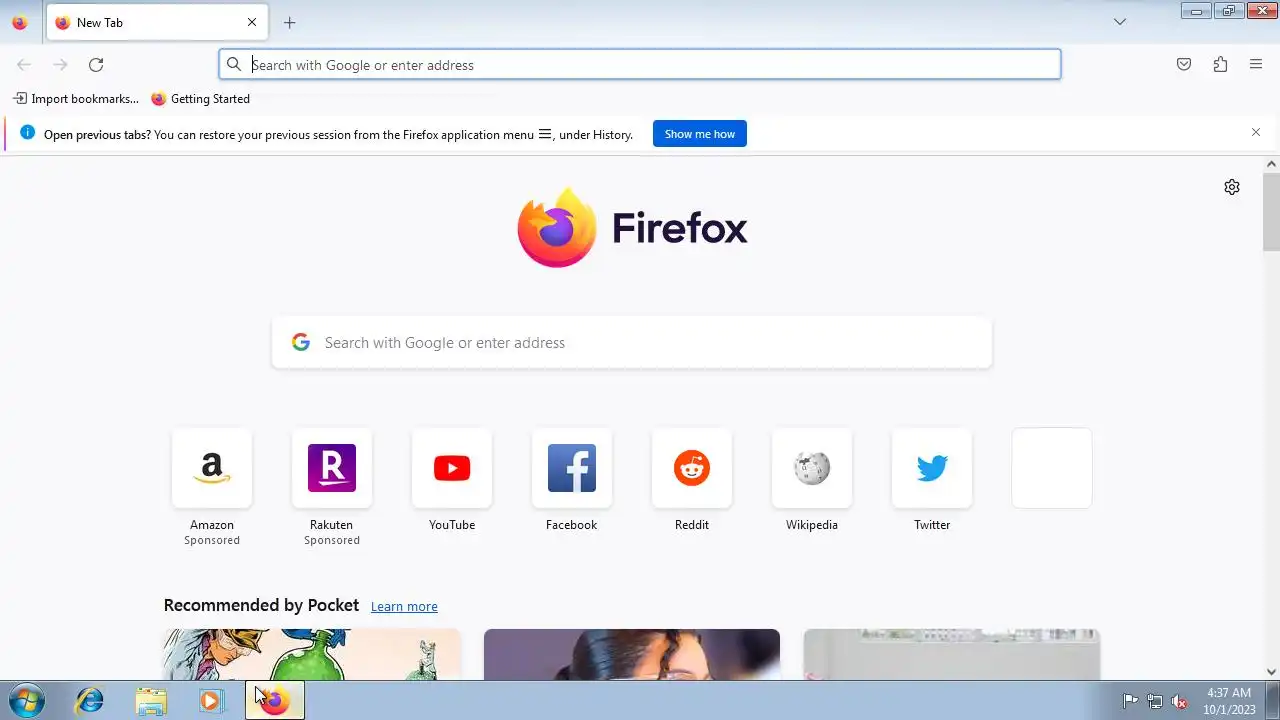
Task: Click the empty shortcut tile placeholder
Action: point(1052,468)
